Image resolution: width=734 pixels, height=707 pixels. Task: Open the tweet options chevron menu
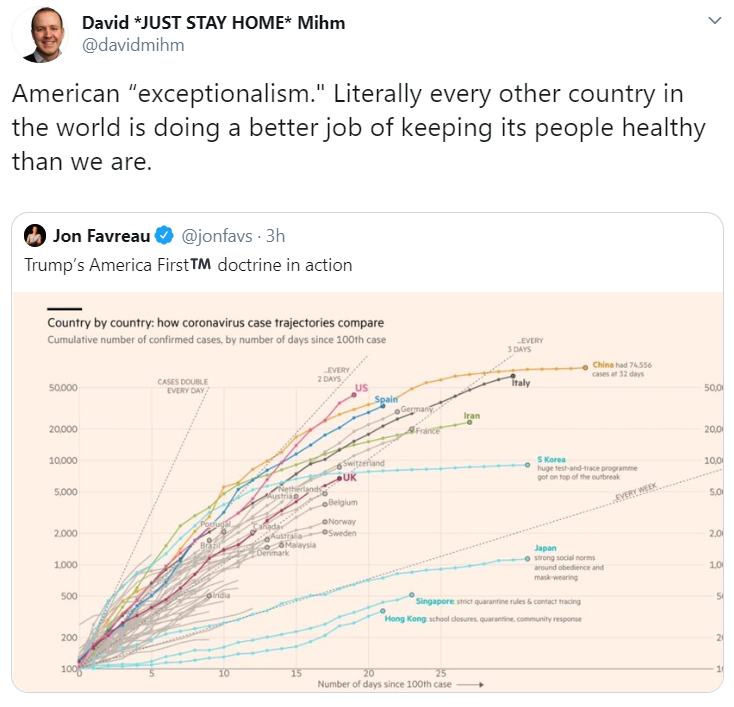point(713,21)
